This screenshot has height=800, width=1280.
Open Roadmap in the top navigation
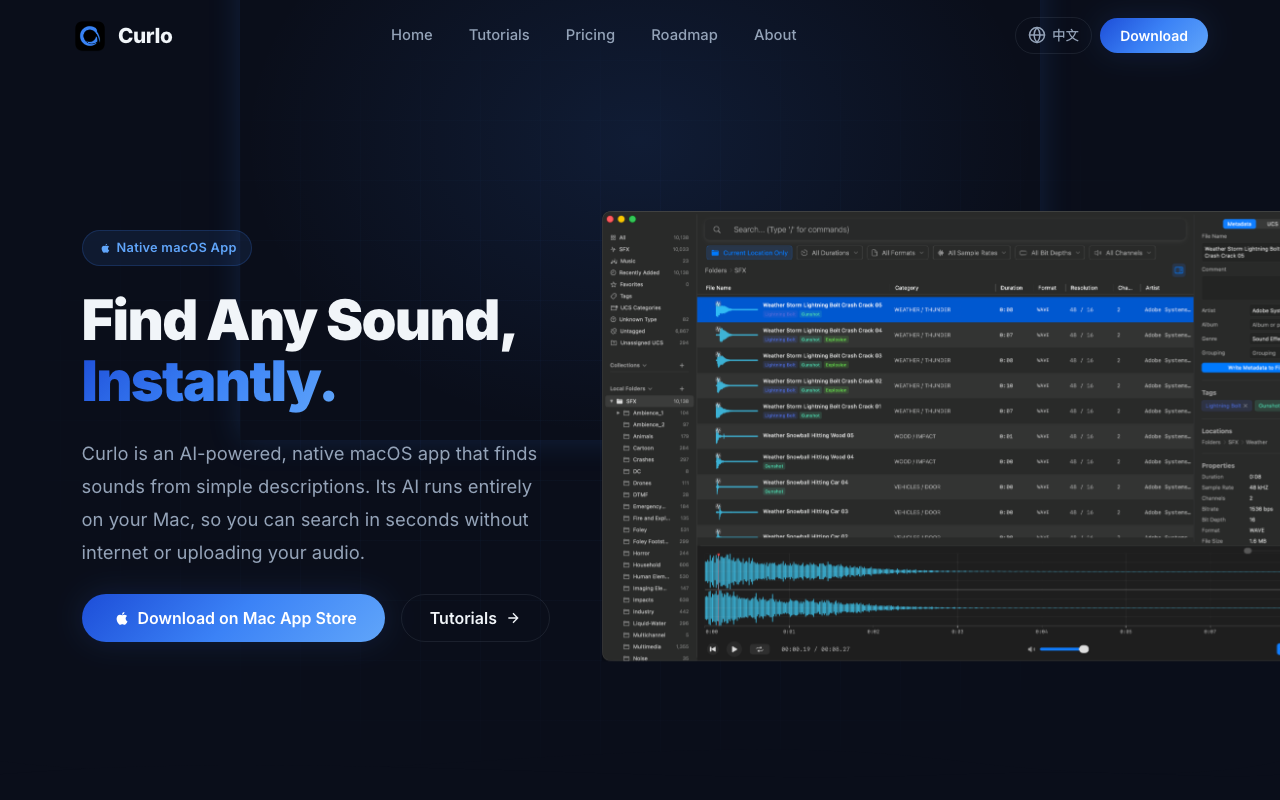684,35
